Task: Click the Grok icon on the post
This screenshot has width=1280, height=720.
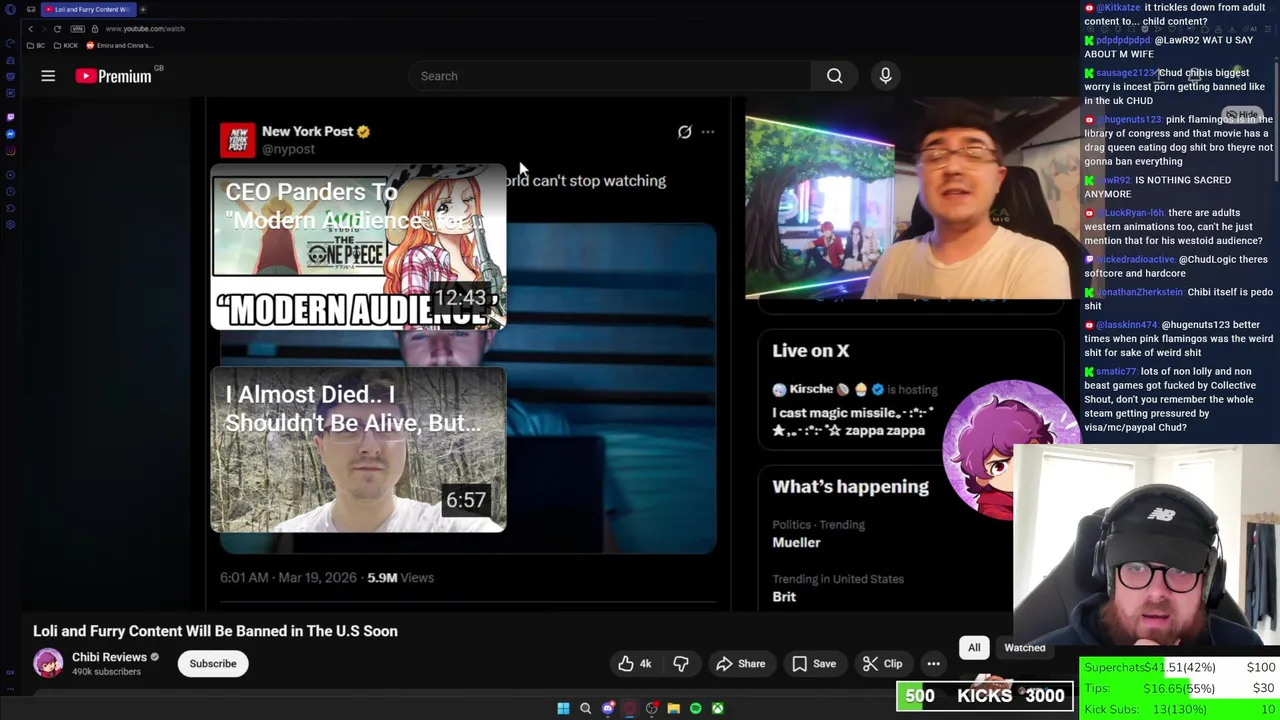Action: [x=684, y=132]
